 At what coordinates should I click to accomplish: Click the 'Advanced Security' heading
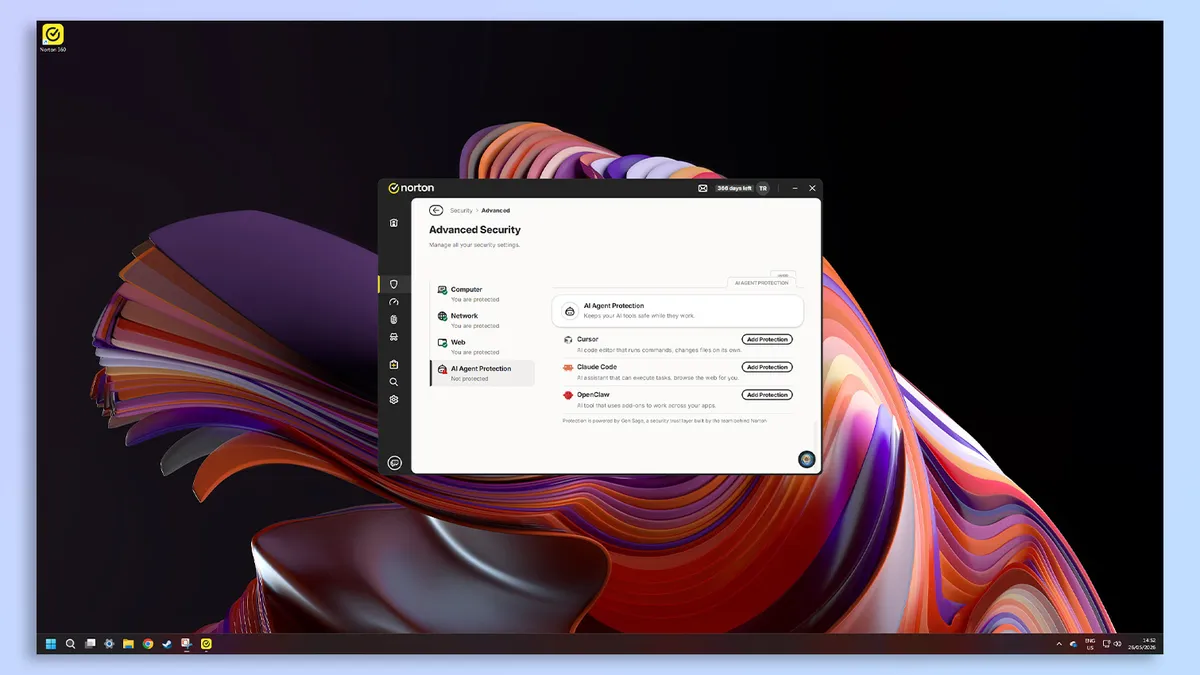pyautogui.click(x=475, y=230)
